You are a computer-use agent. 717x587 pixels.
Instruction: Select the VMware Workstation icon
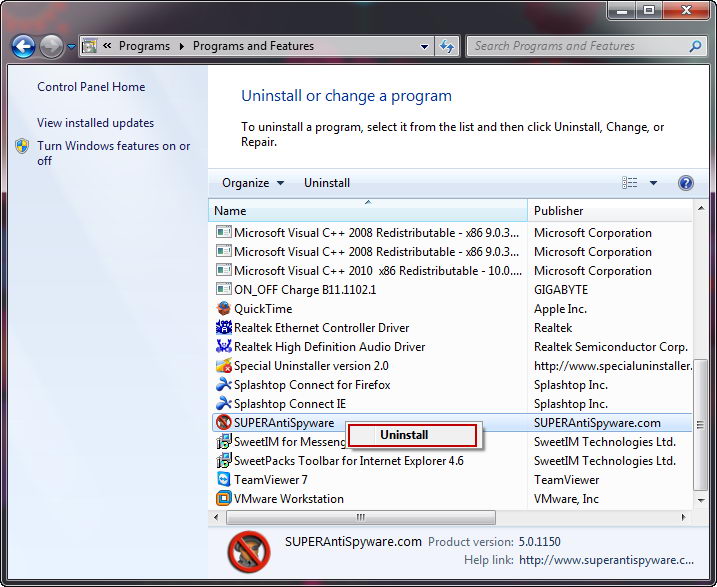pos(223,498)
